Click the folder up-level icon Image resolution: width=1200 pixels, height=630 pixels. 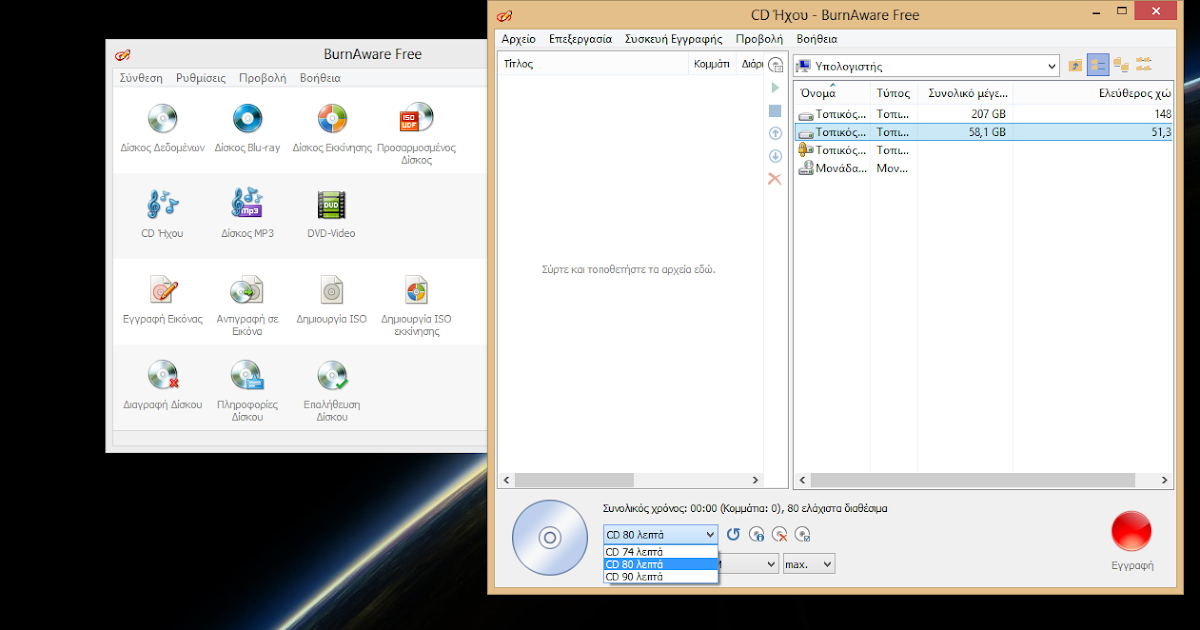pyautogui.click(x=1076, y=66)
